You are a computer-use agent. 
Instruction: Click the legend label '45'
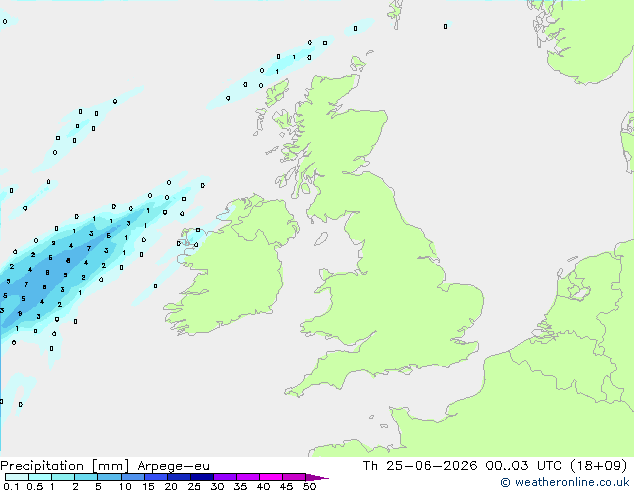click(x=286, y=486)
